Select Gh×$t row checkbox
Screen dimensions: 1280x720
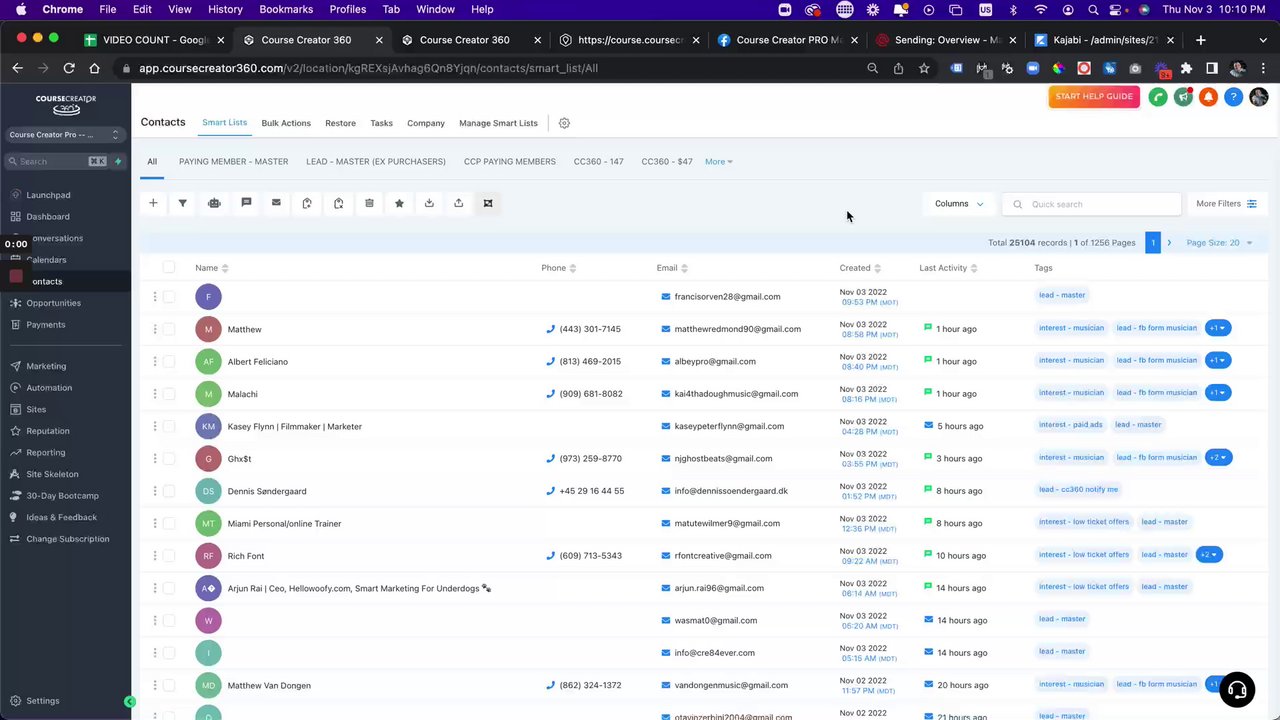169,458
